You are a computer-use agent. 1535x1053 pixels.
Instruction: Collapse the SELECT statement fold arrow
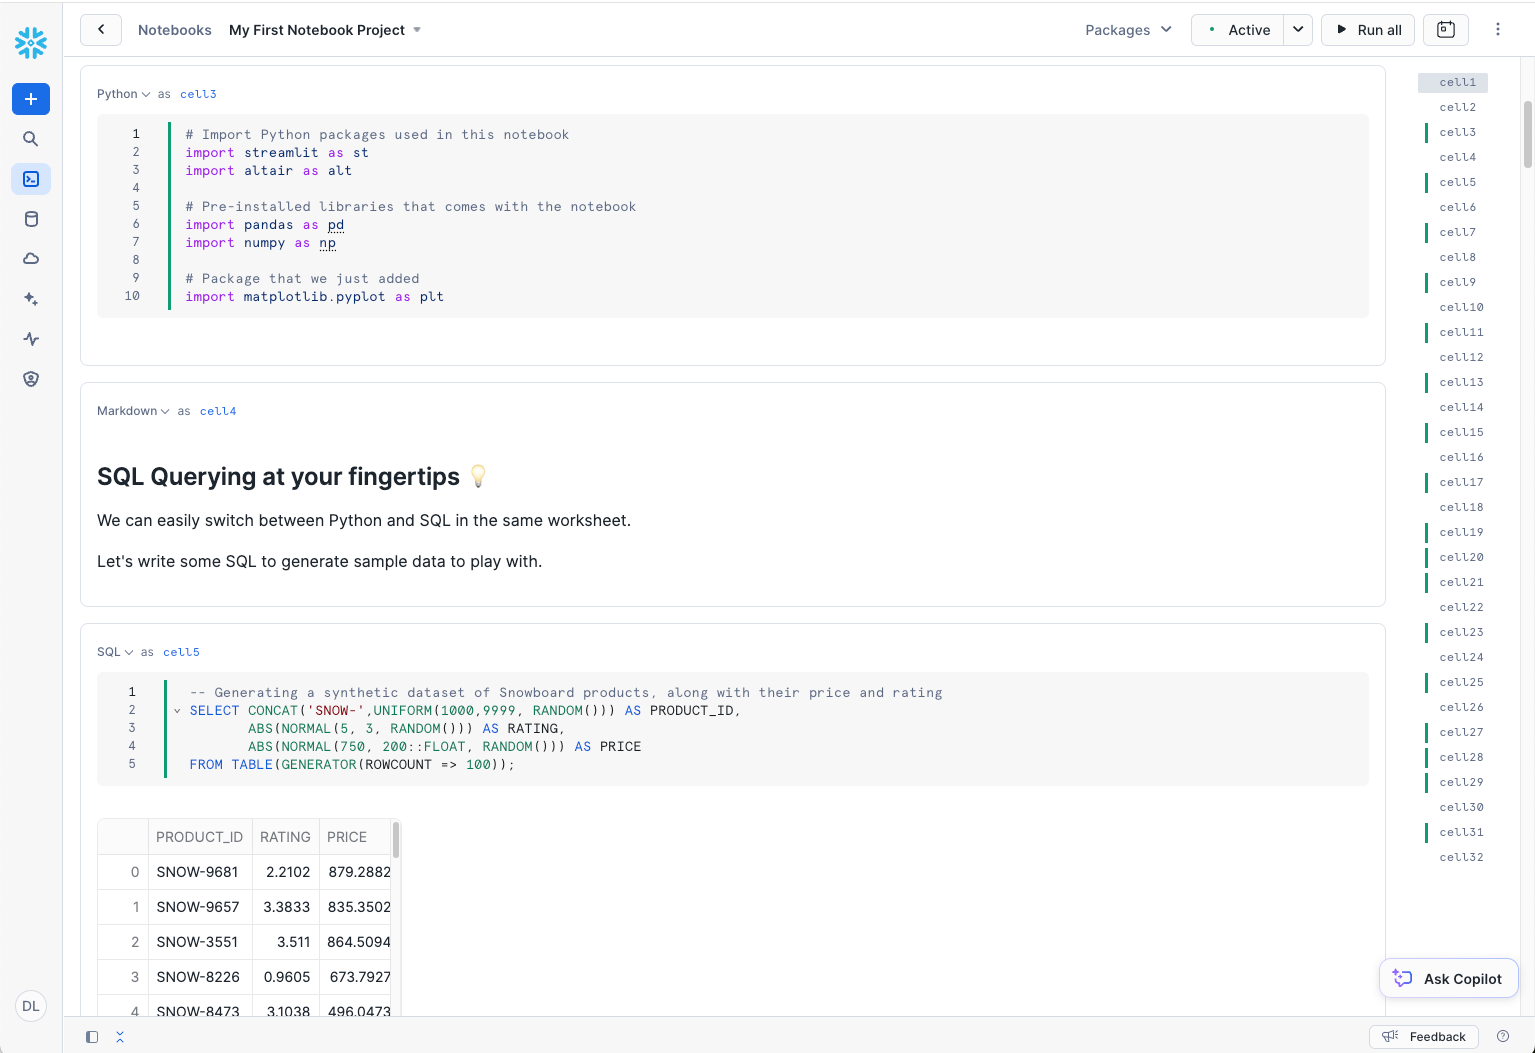pos(177,711)
